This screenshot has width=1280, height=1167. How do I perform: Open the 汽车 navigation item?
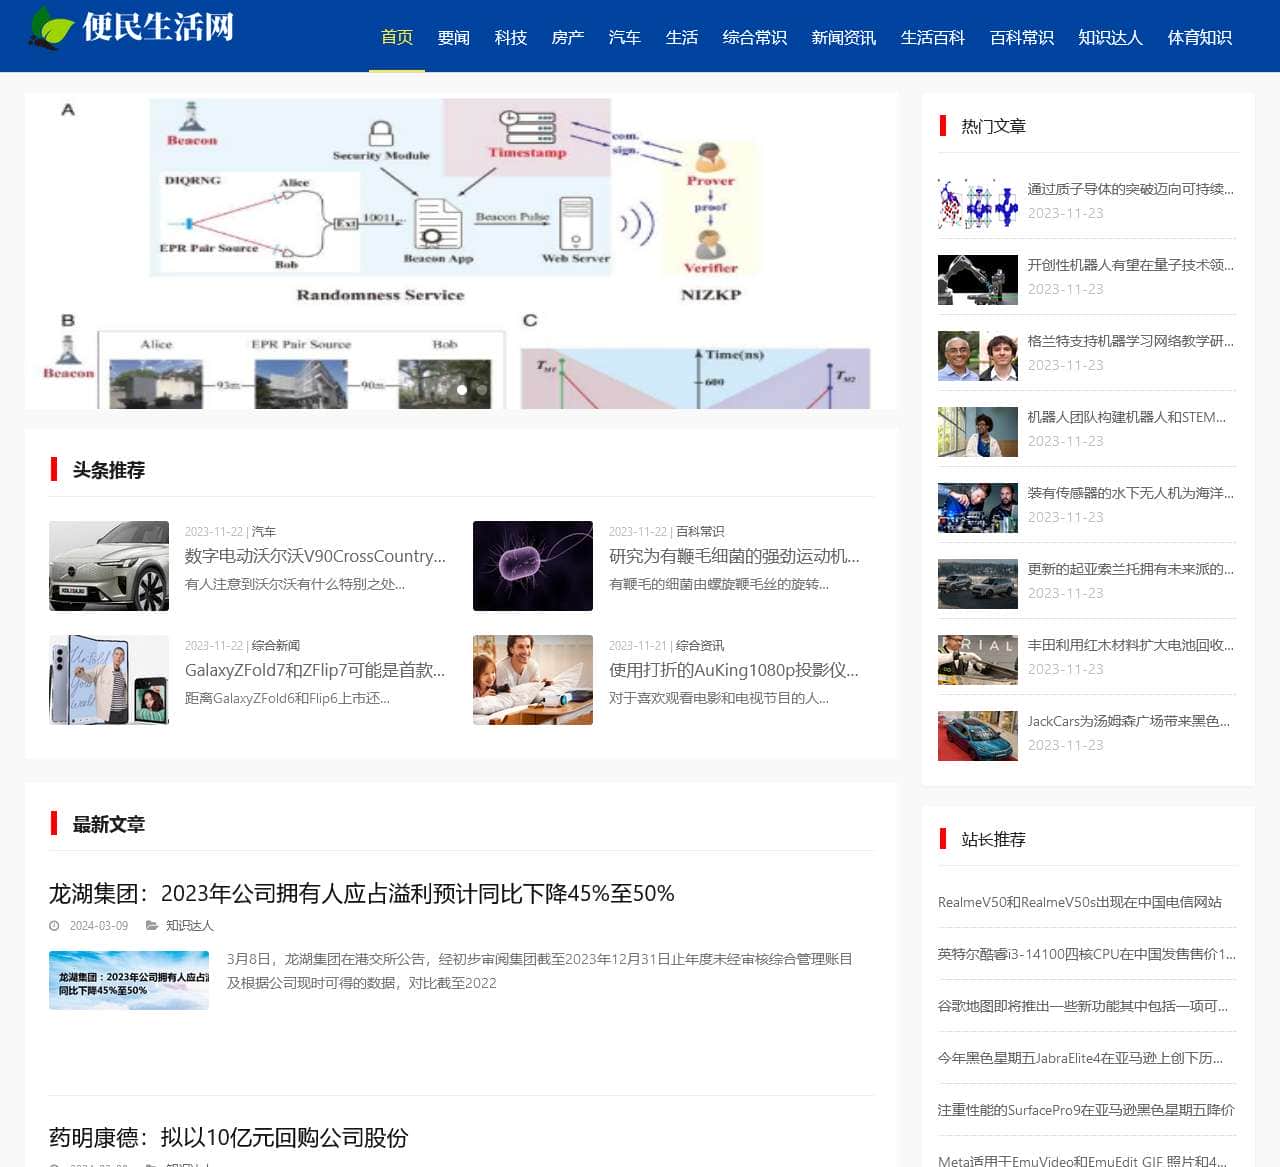[625, 37]
